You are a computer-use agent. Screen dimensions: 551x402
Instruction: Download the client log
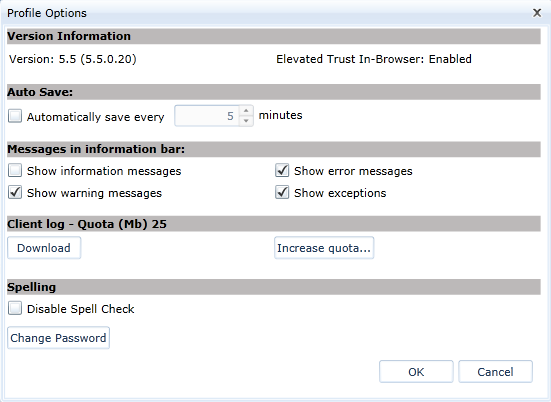pyautogui.click(x=44, y=248)
